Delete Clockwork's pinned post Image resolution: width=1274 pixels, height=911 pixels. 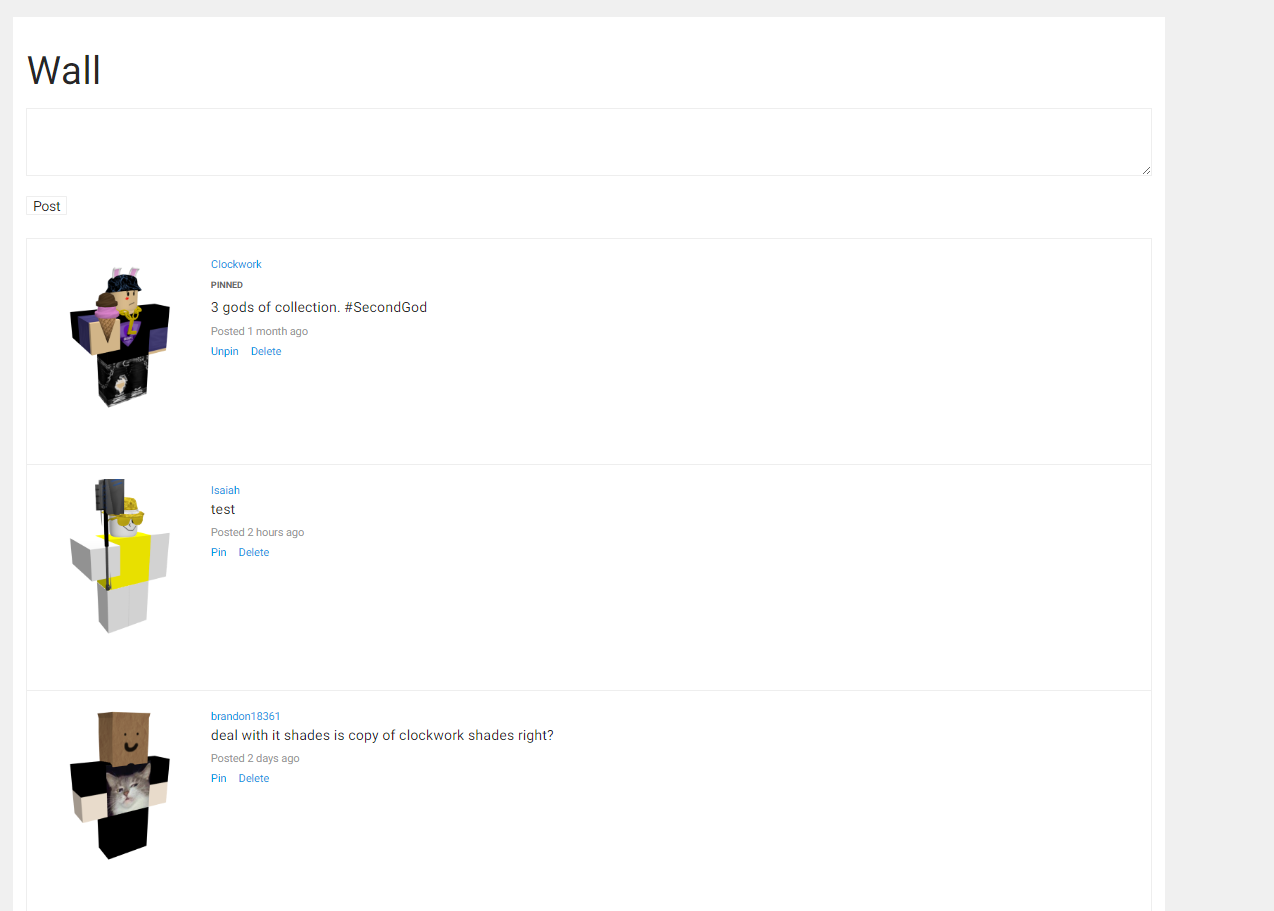point(265,351)
